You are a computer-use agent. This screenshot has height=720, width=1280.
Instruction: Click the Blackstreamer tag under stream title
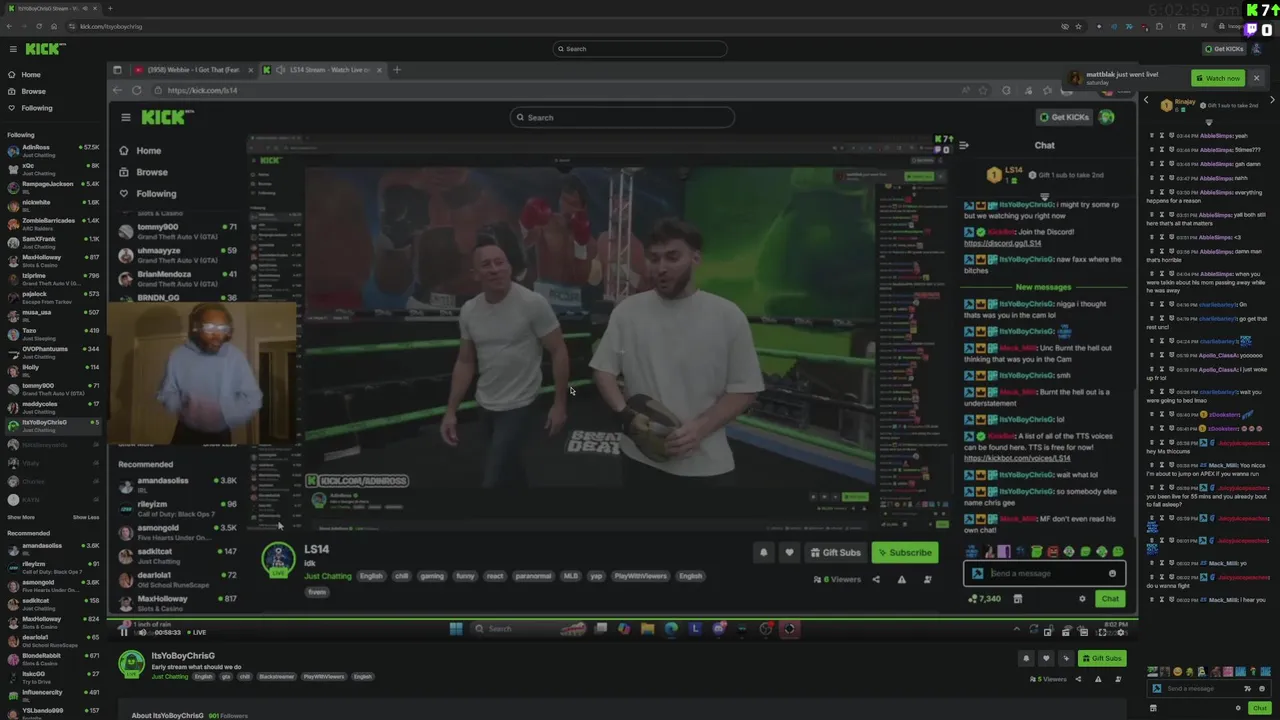click(x=277, y=677)
